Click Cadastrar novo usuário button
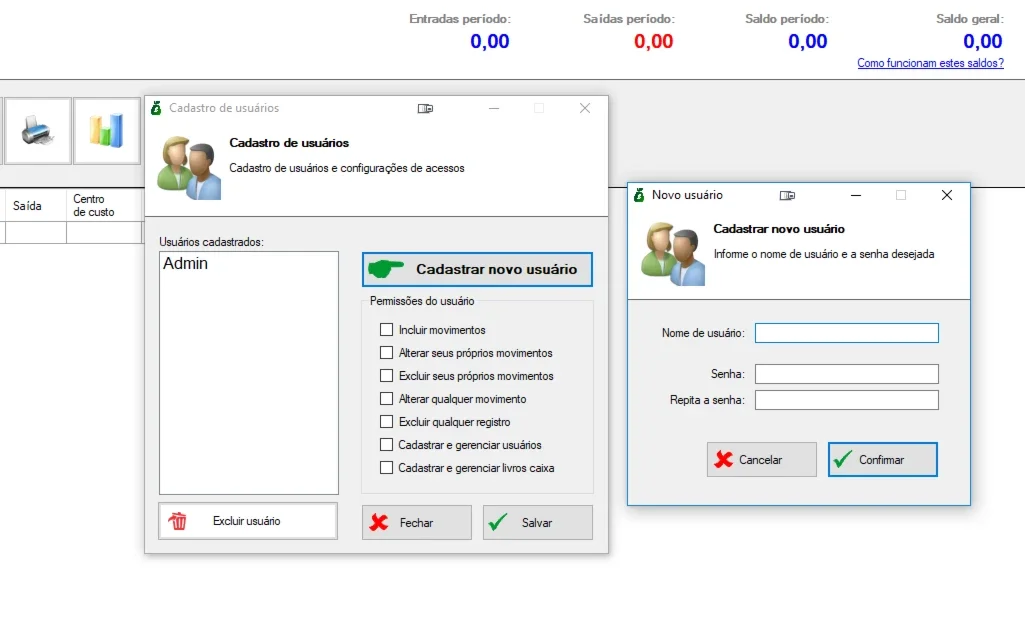The image size is (1025, 638). point(477,269)
